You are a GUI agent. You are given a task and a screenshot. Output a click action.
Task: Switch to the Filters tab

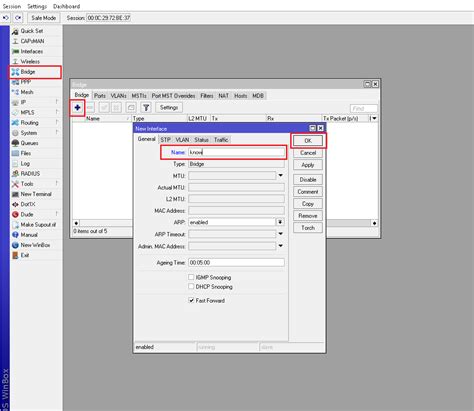pos(207,96)
